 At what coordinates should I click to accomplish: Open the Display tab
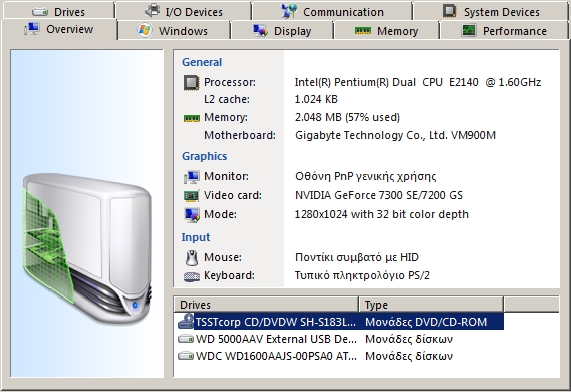tap(282, 31)
